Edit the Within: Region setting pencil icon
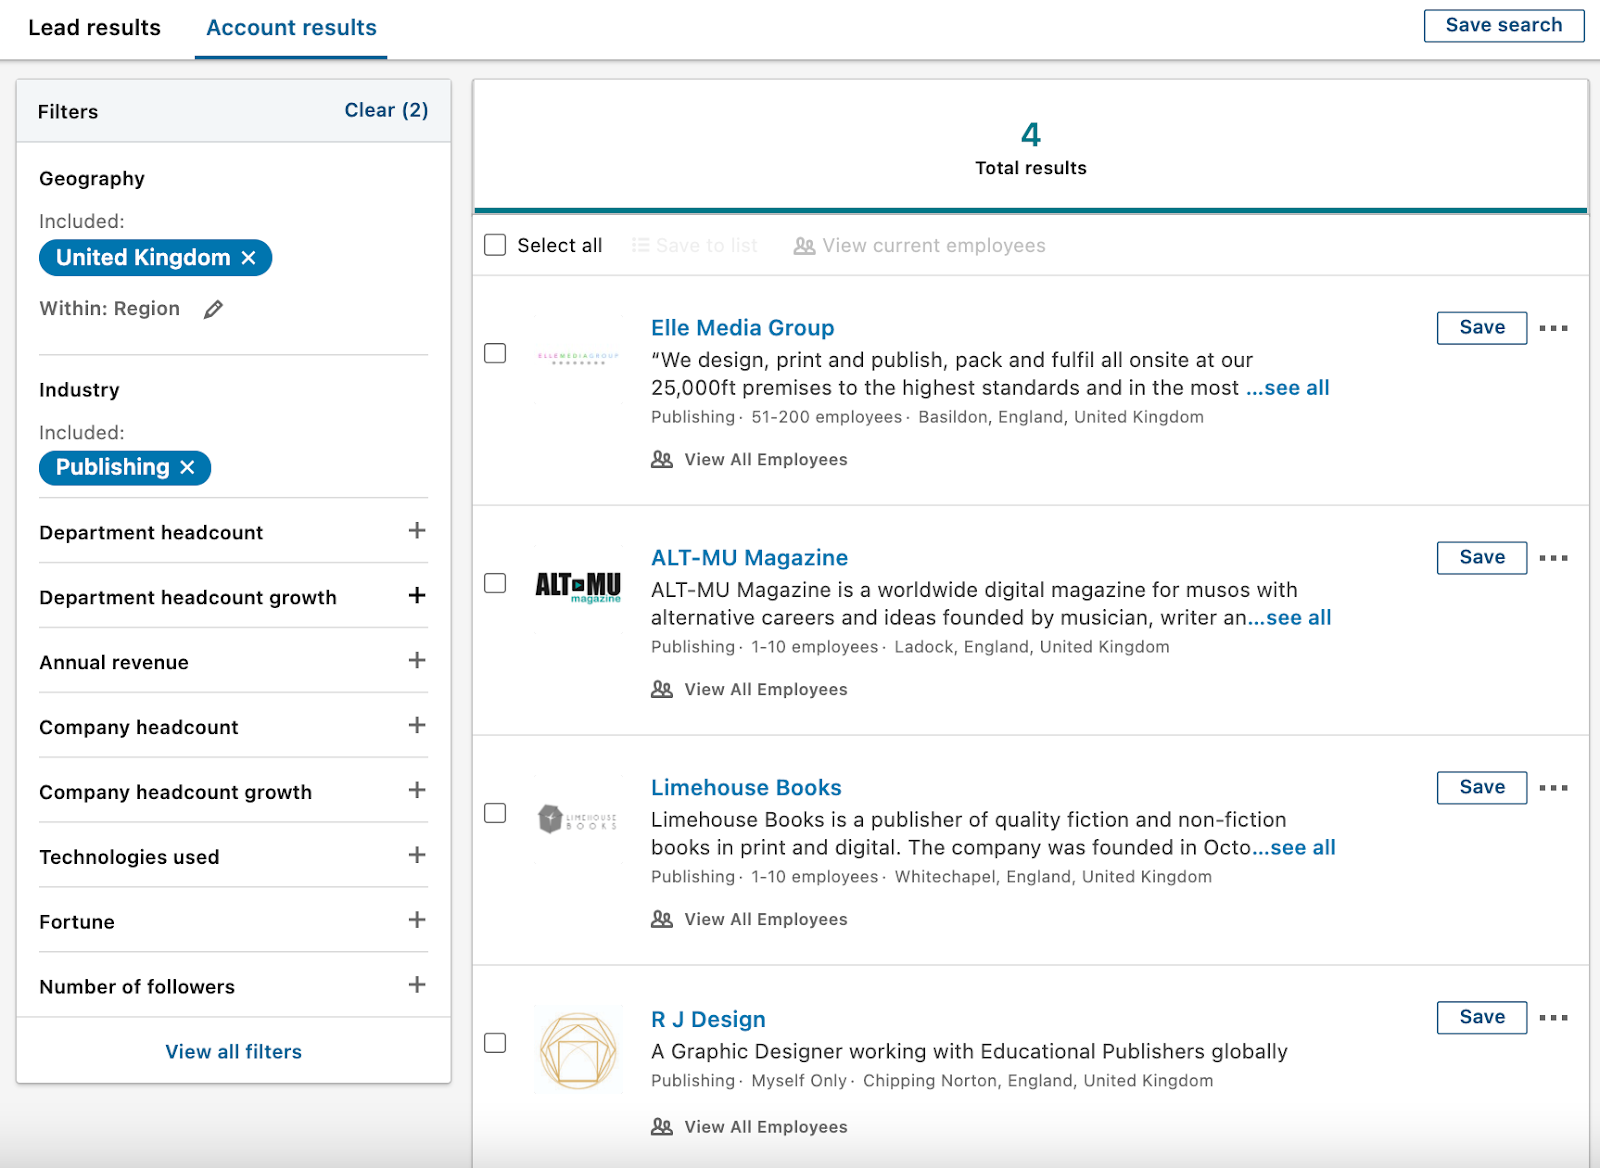1600x1168 pixels. (x=213, y=310)
